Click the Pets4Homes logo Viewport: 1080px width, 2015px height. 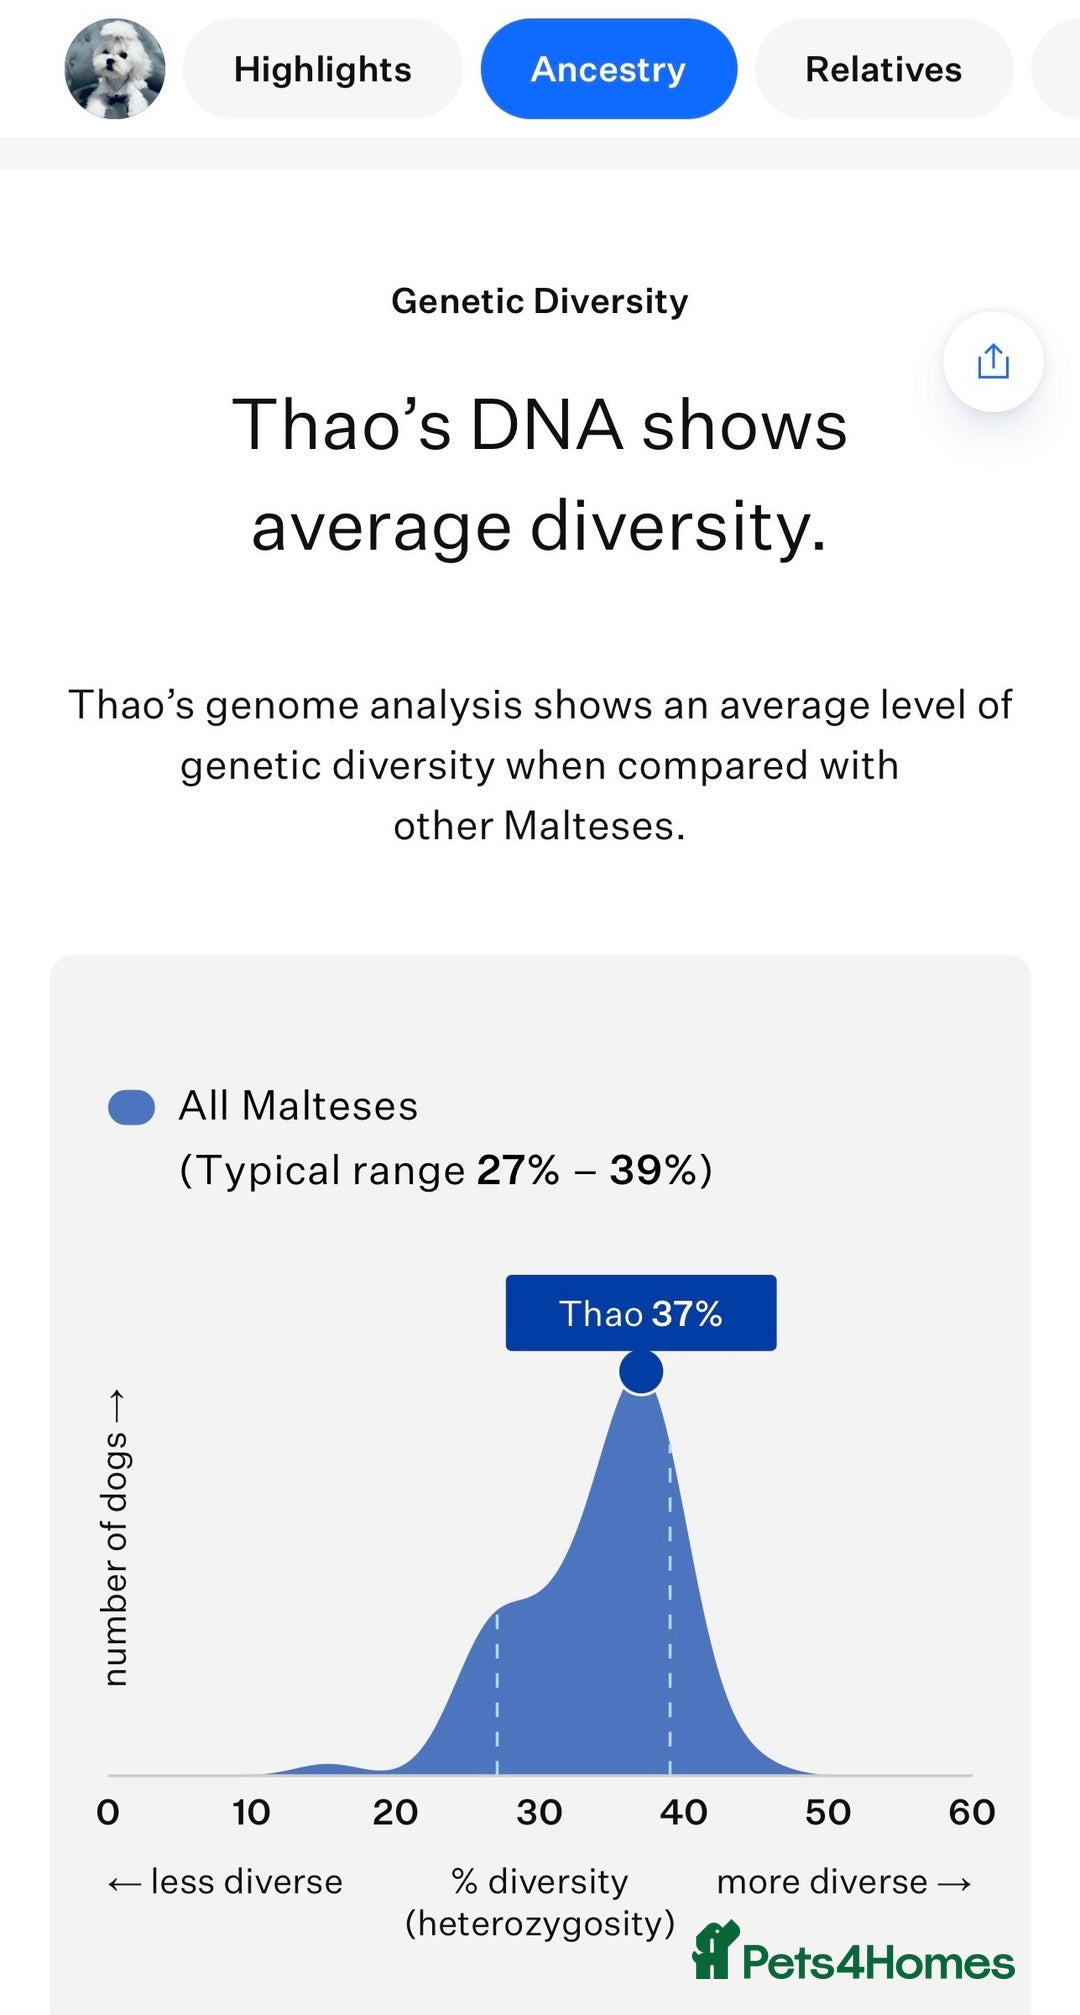pos(854,1952)
